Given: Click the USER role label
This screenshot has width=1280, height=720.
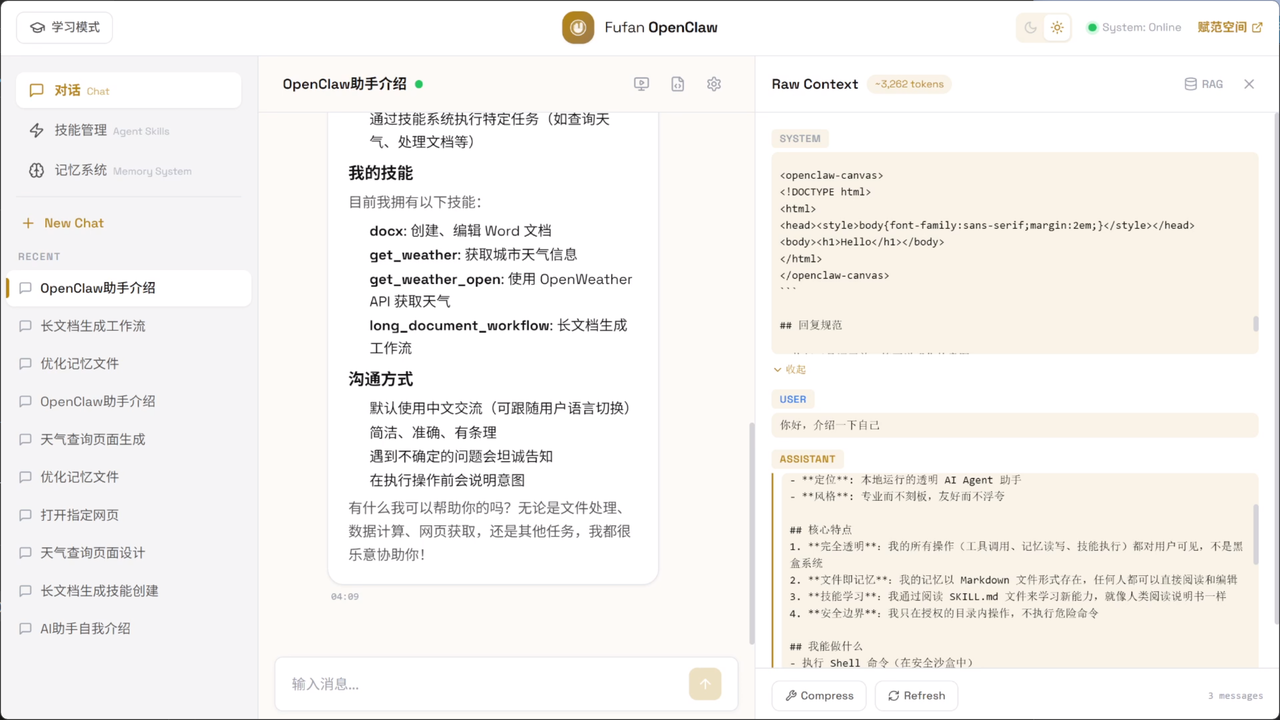Looking at the screenshot, I should [x=793, y=399].
